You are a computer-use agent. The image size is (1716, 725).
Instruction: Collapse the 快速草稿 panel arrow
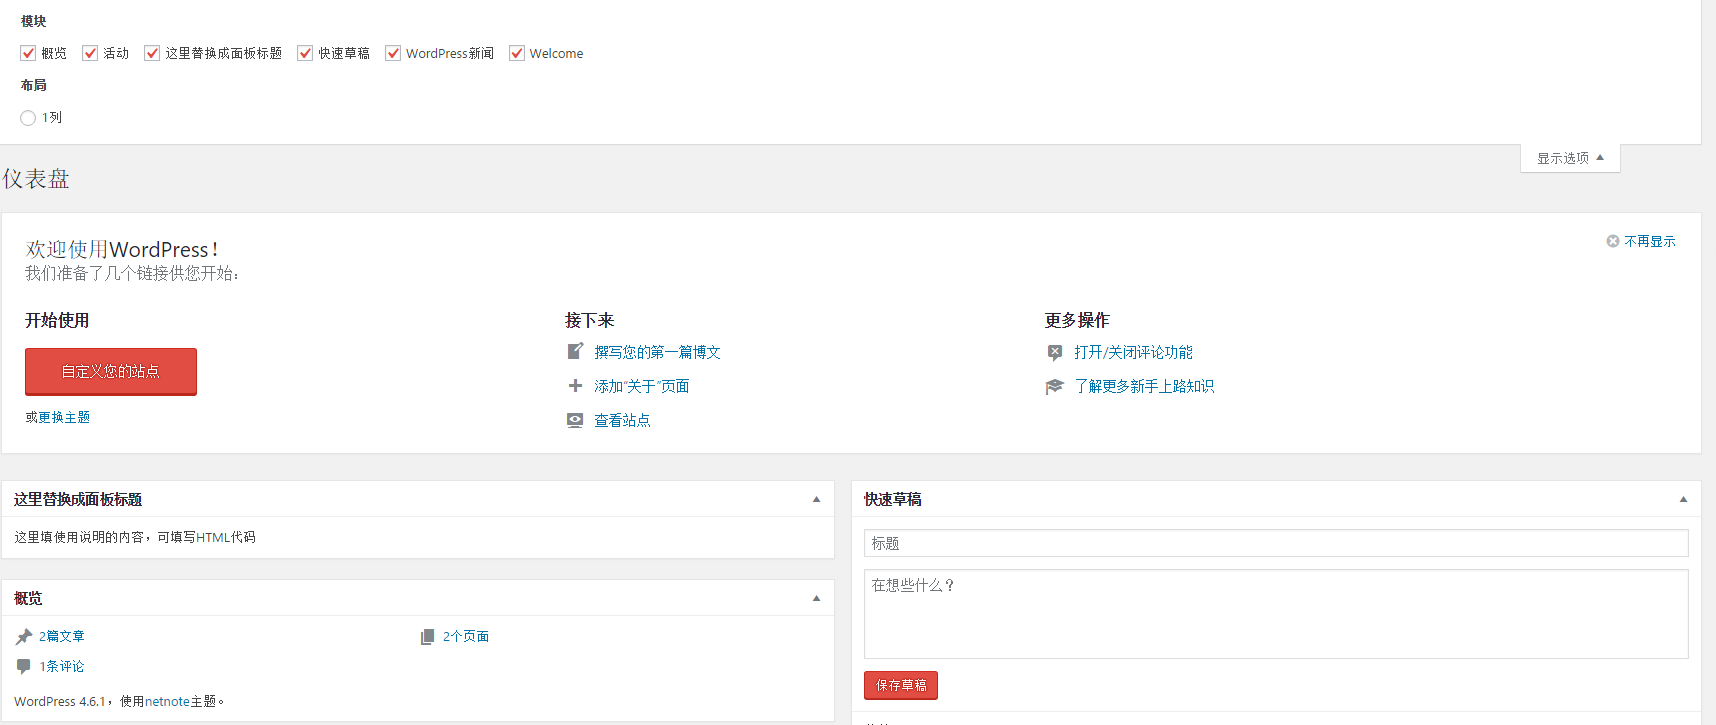(1683, 499)
